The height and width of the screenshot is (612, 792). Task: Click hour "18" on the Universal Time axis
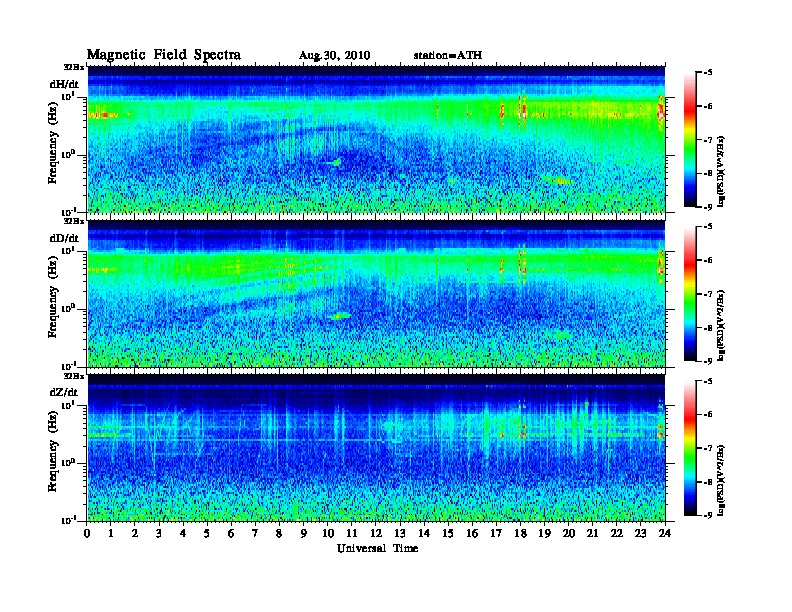click(521, 533)
